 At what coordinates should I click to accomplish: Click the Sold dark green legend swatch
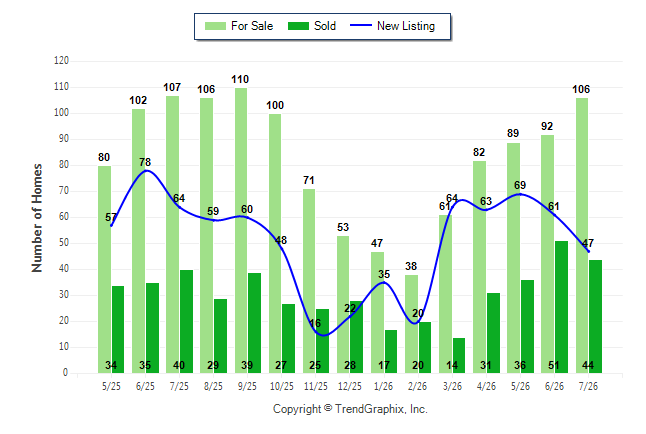point(298,26)
